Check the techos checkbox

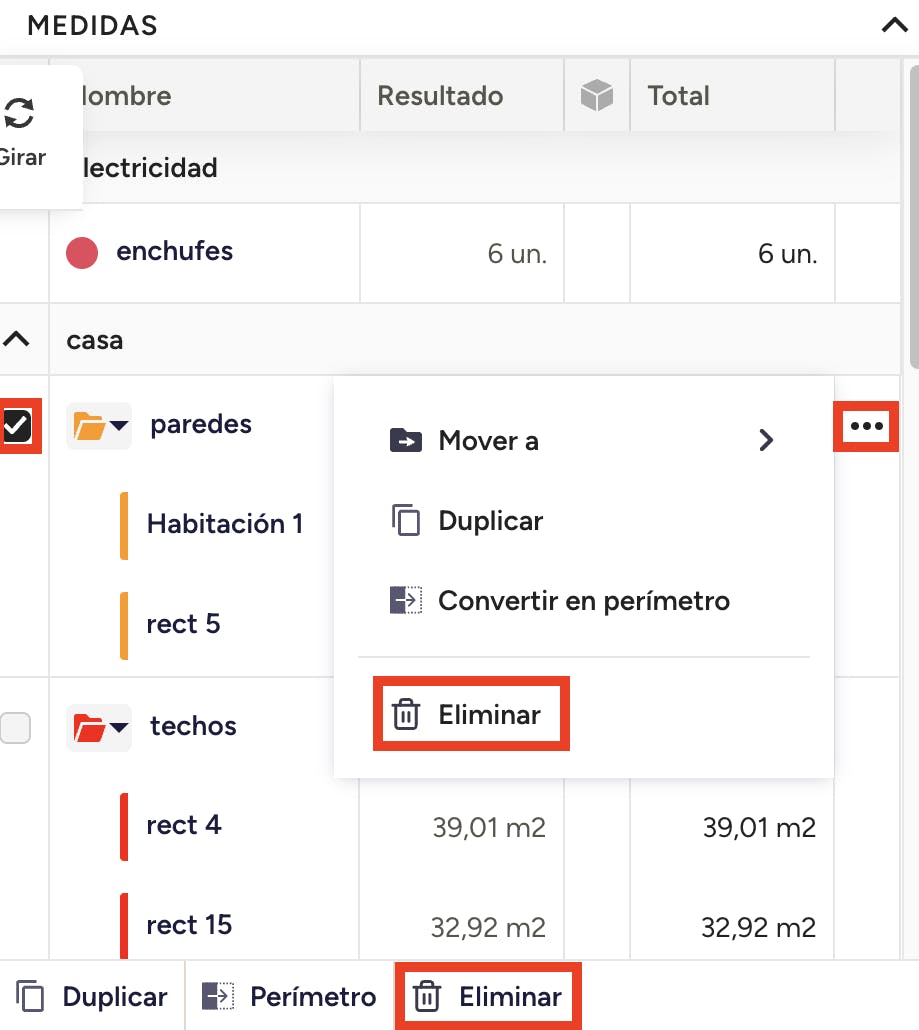click(16, 728)
